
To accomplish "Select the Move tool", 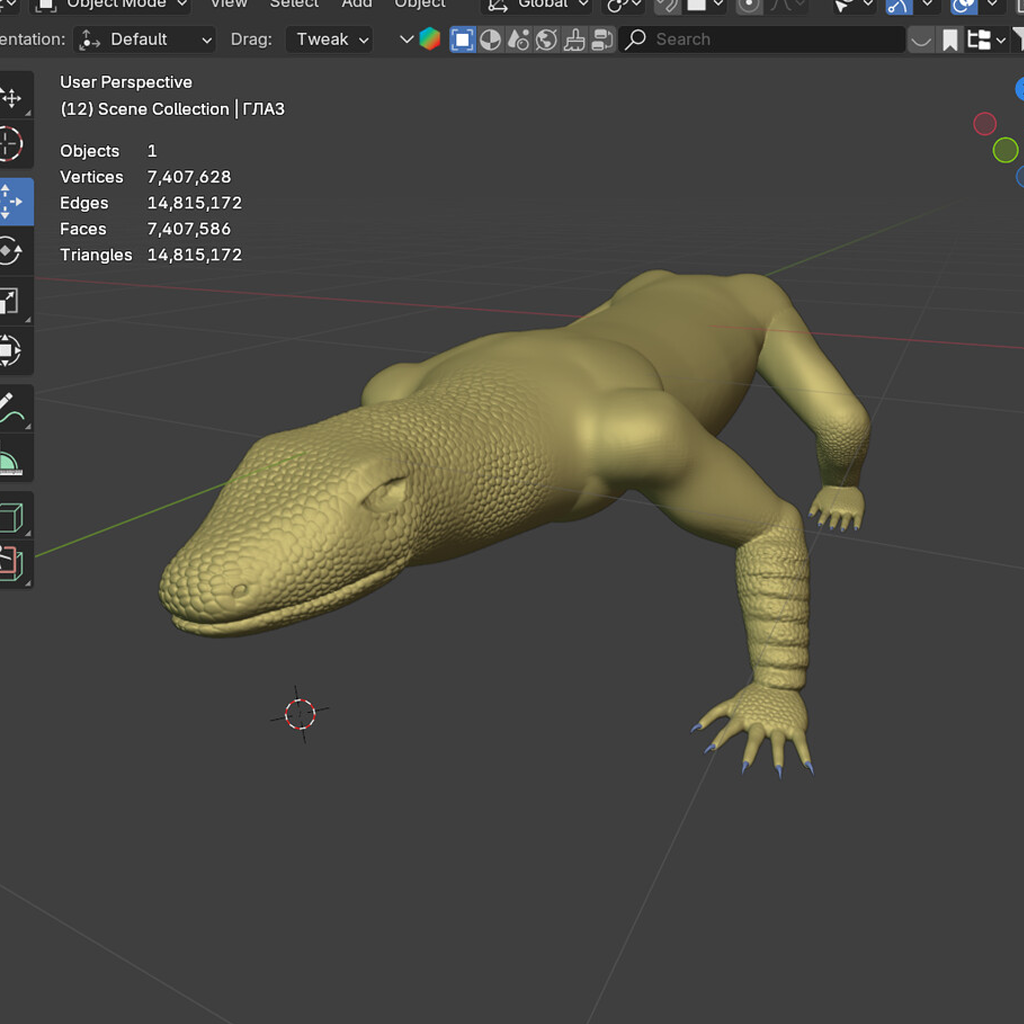I will (13, 202).
